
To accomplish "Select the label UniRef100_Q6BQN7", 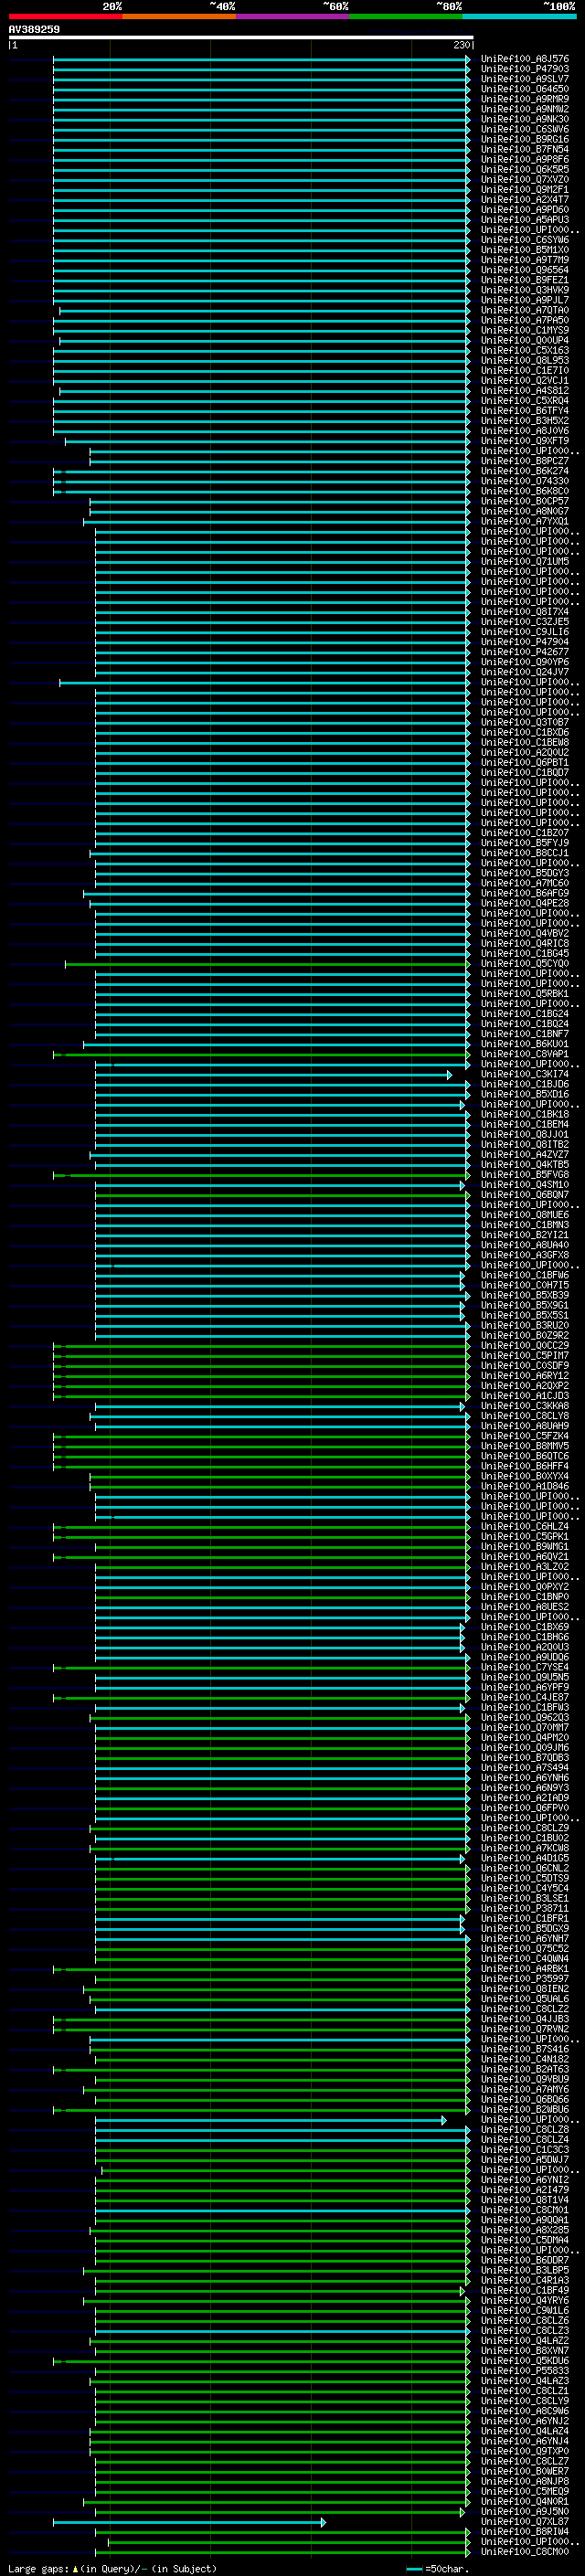I will (525, 1195).
